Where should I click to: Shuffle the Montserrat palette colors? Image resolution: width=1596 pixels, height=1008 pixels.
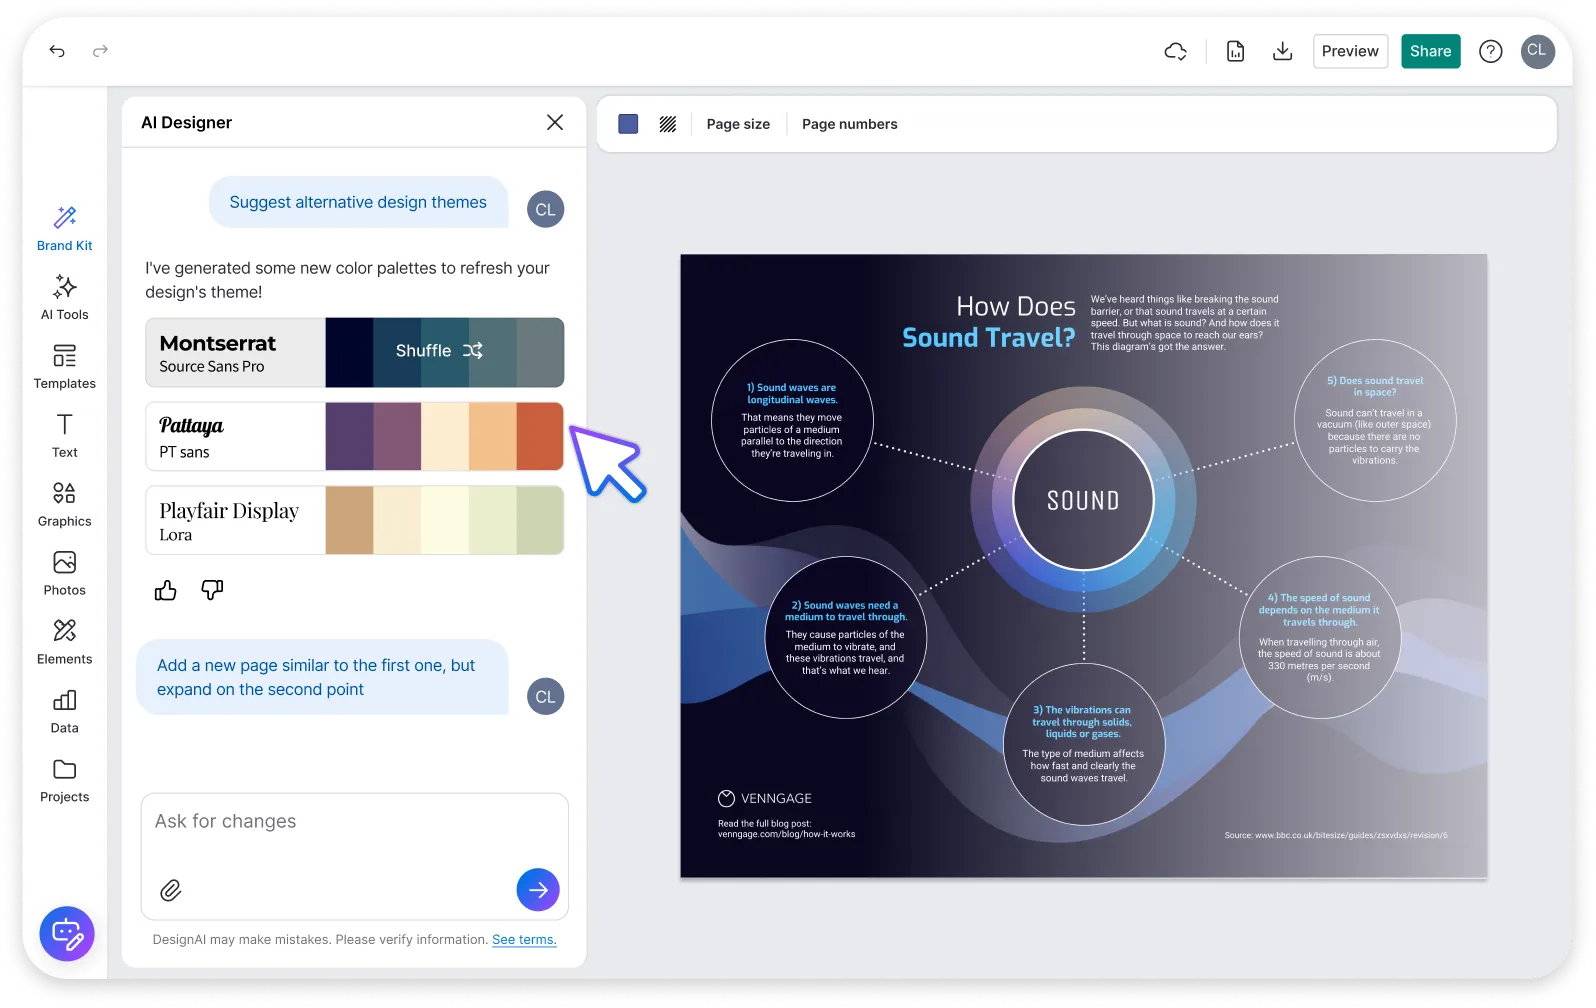coord(439,351)
